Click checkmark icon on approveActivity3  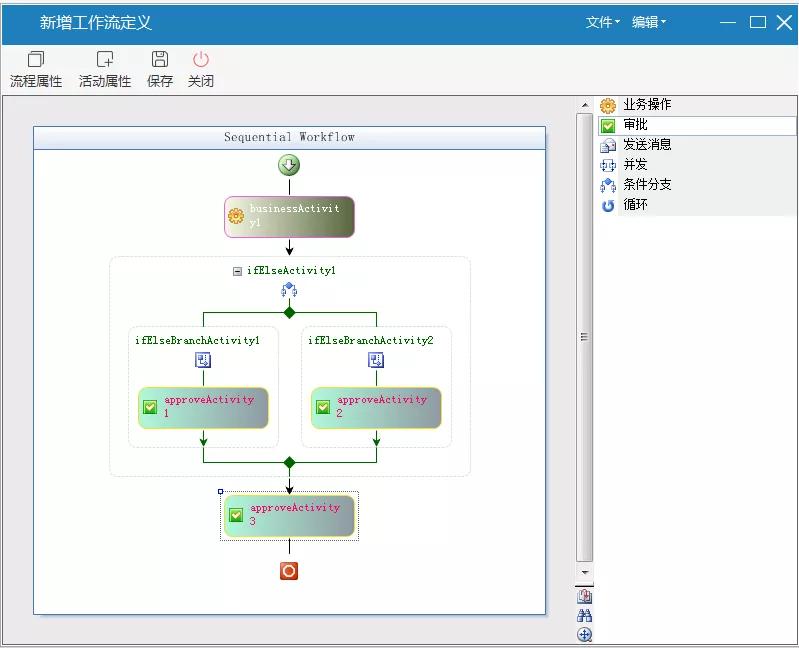coord(236,515)
